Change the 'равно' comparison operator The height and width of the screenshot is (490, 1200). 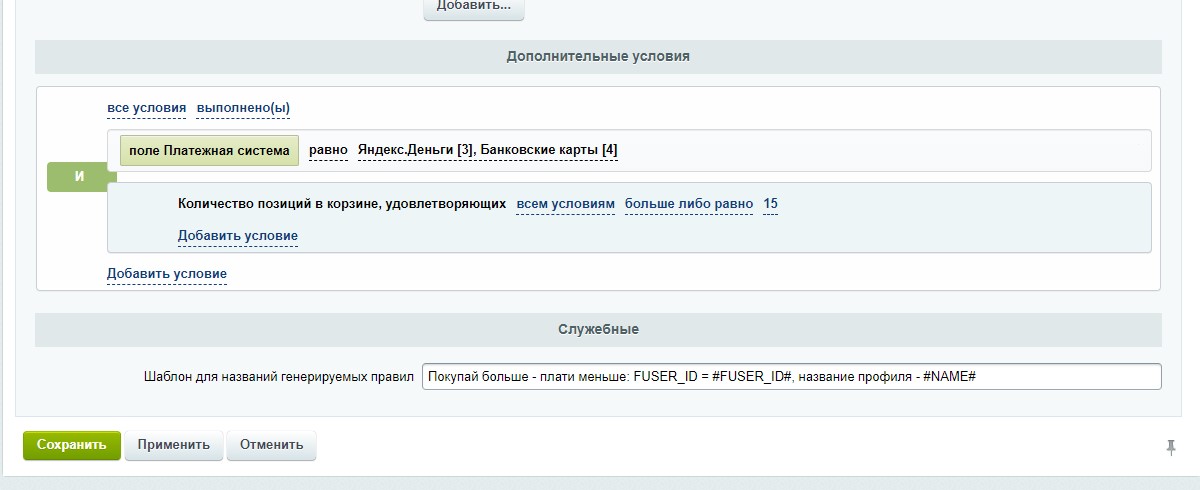[x=328, y=150]
